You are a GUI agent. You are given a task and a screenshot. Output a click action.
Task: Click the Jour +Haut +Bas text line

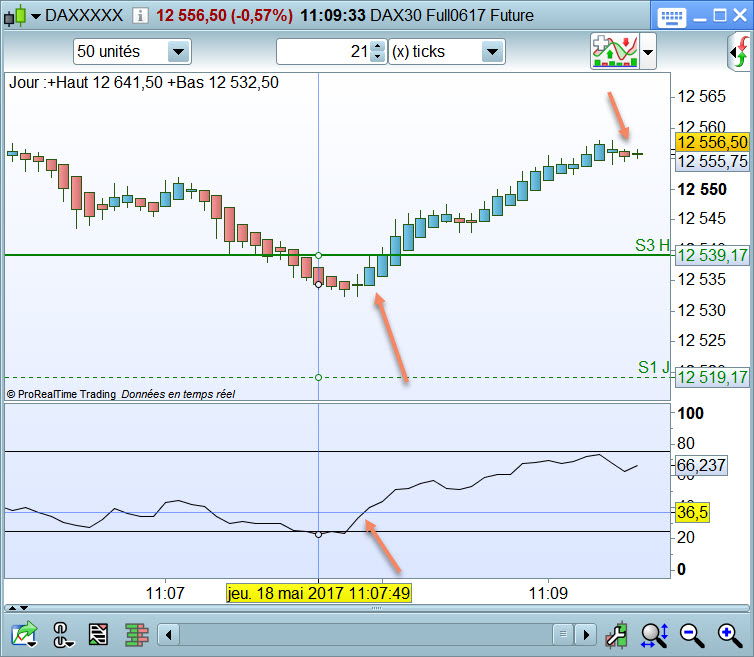tap(144, 82)
